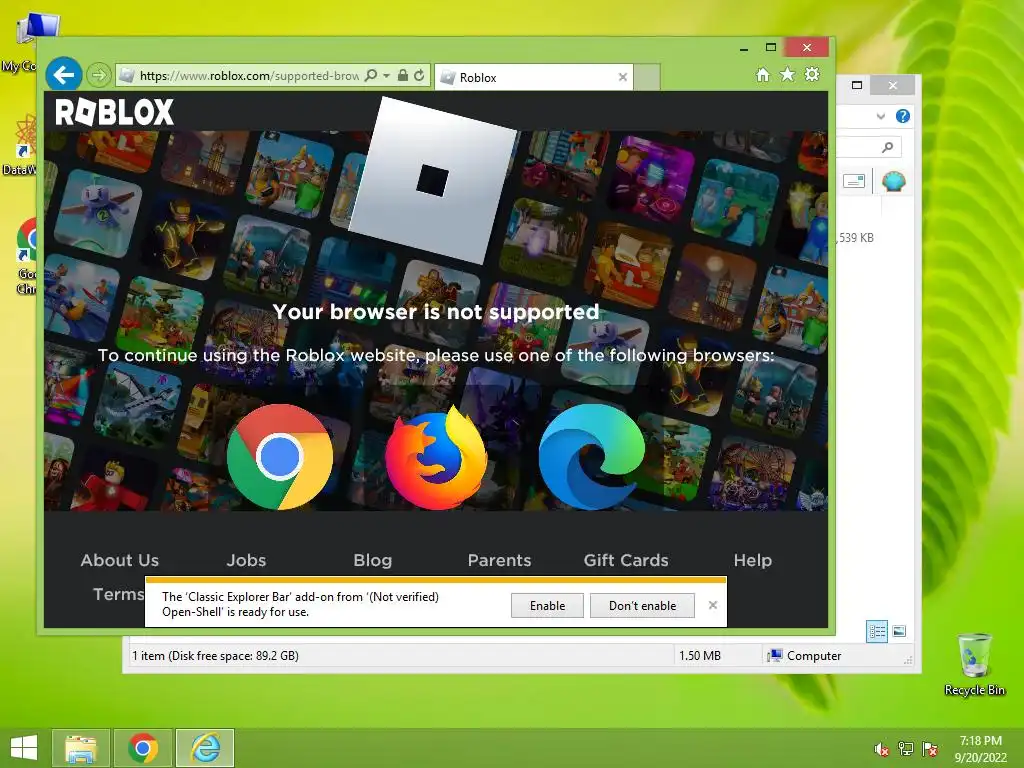1024x768 pixels.
Task: Maximize the background Explorer window
Action: (857, 86)
